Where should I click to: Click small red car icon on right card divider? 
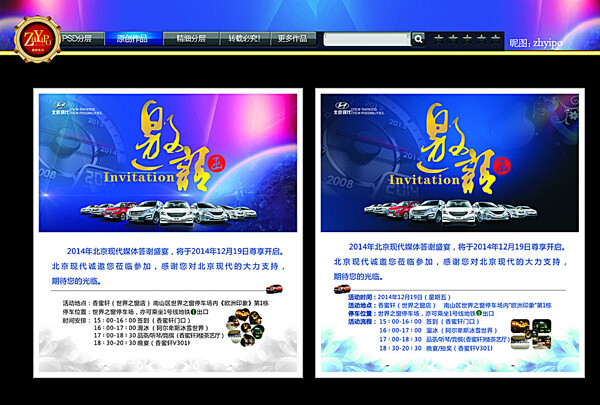click(x=342, y=289)
